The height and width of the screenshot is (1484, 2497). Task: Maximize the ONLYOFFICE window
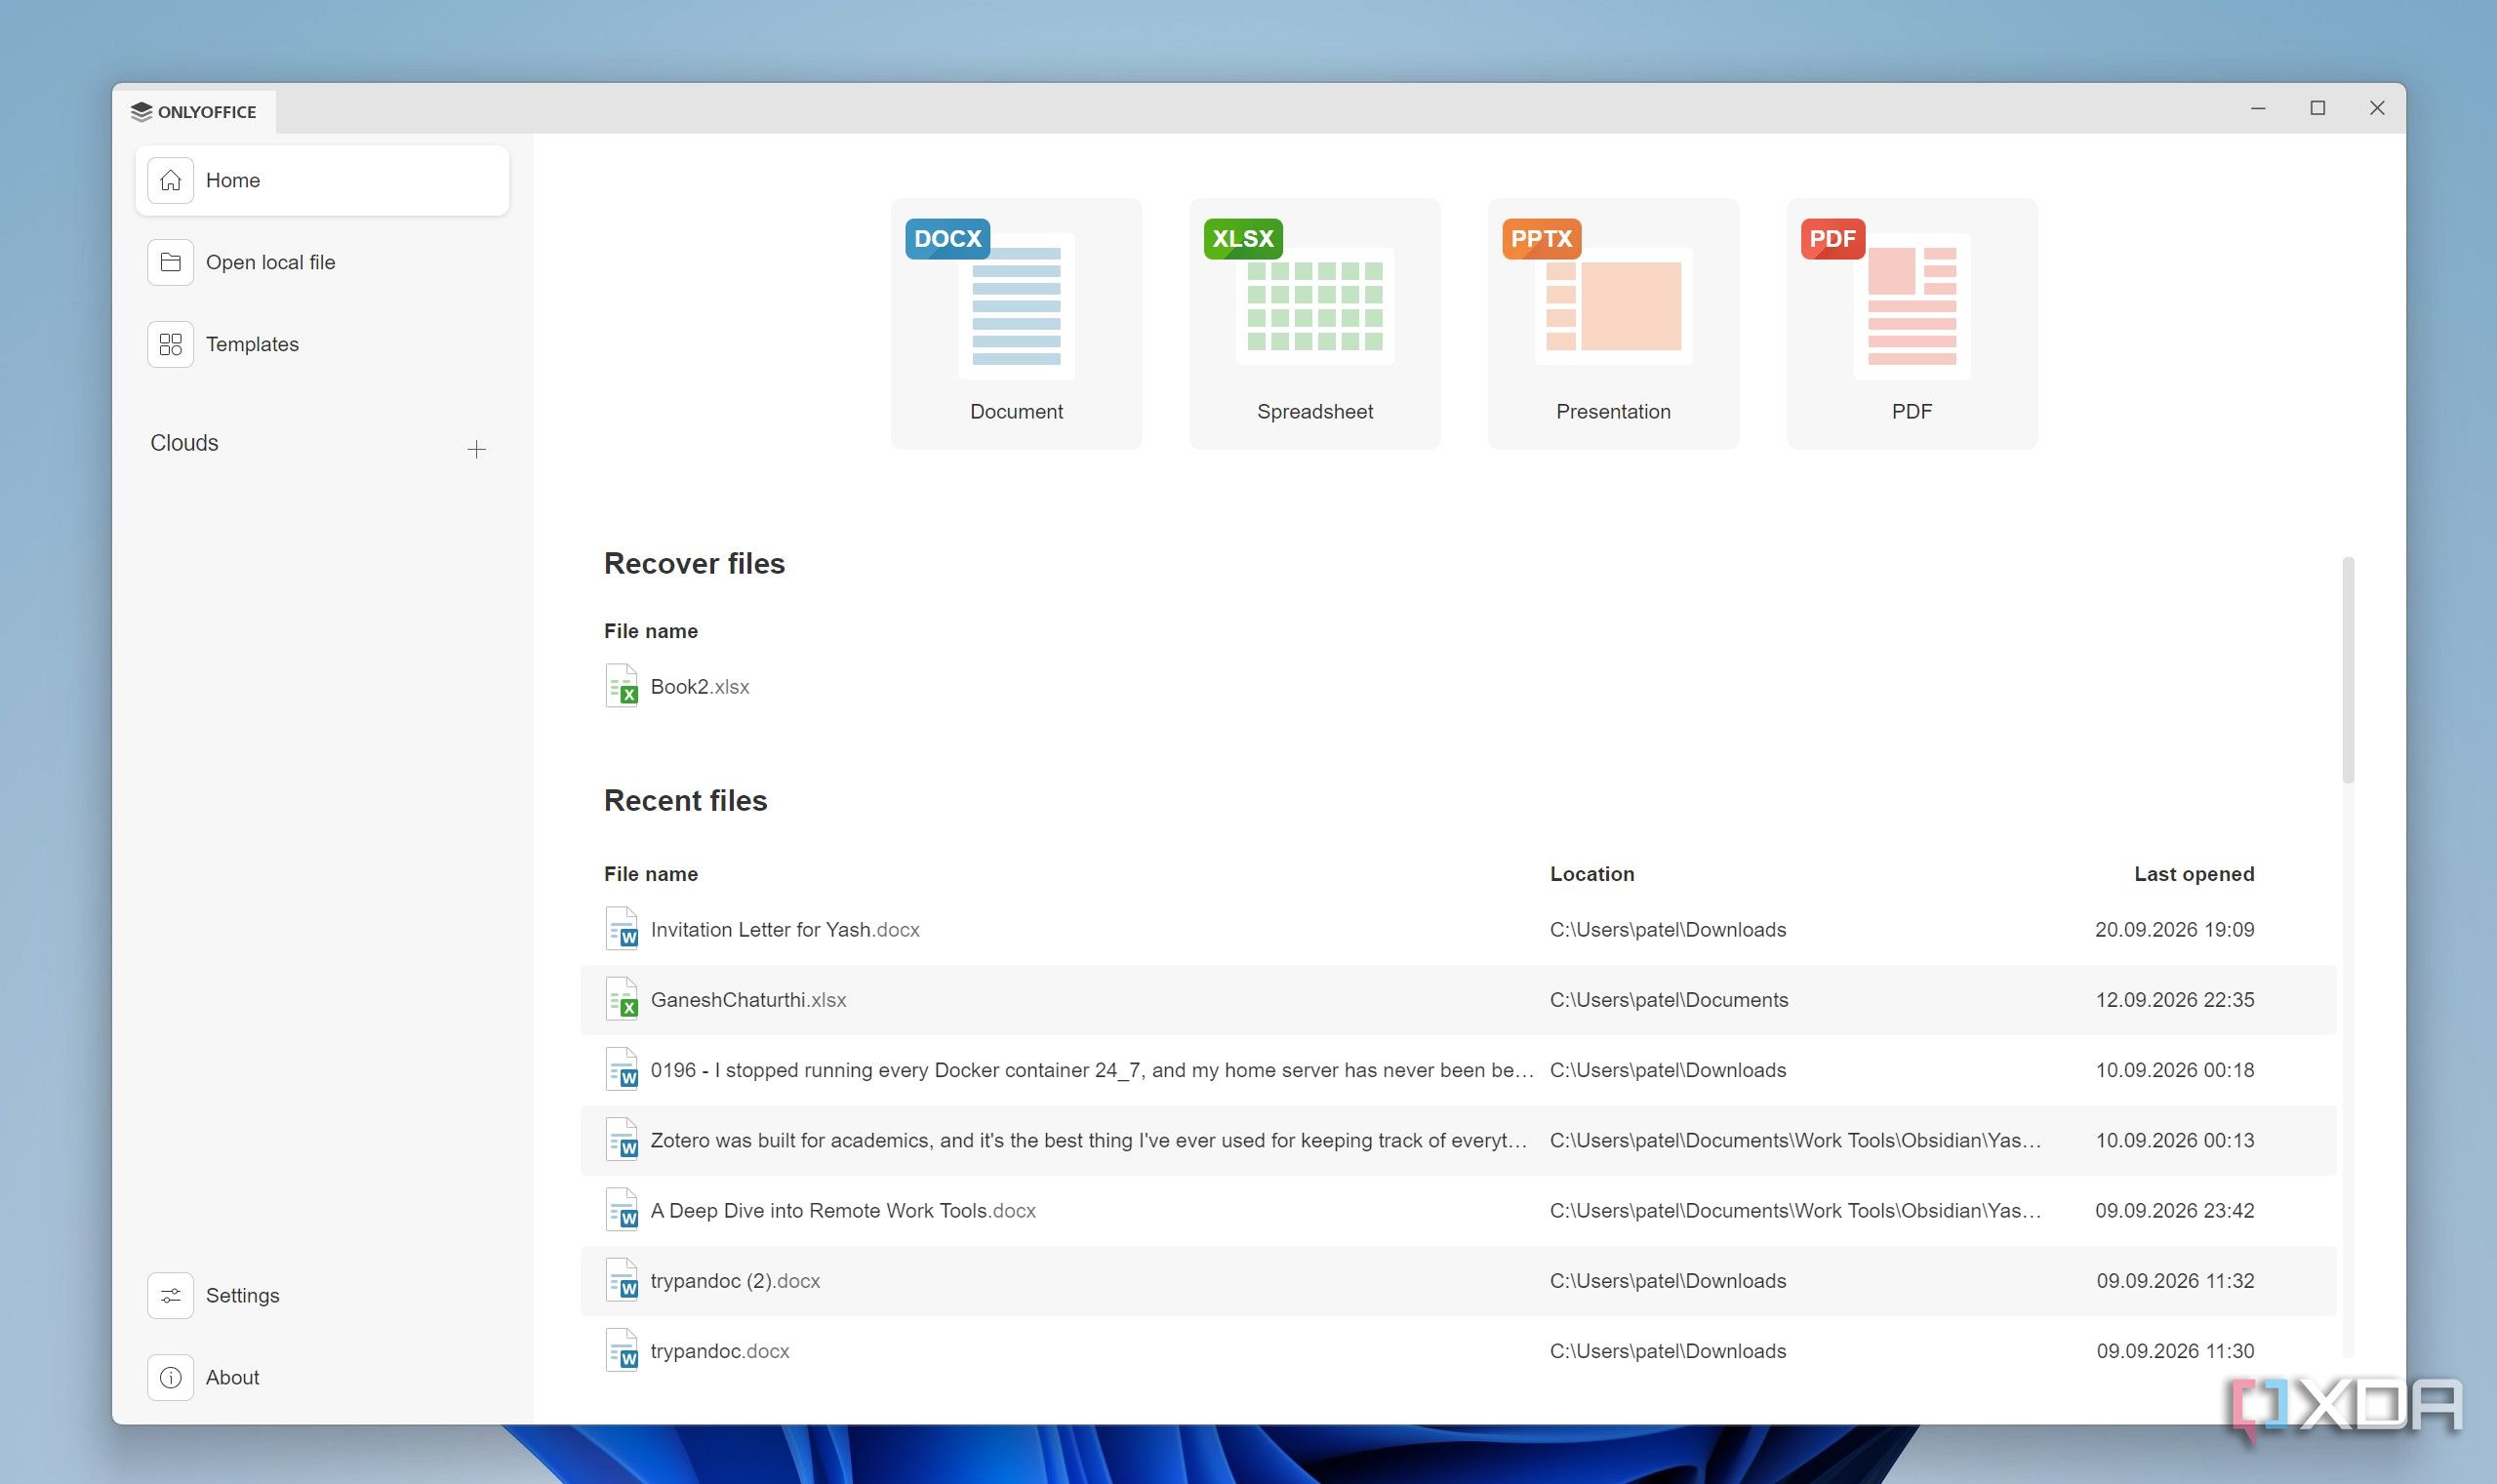pyautogui.click(x=2317, y=108)
